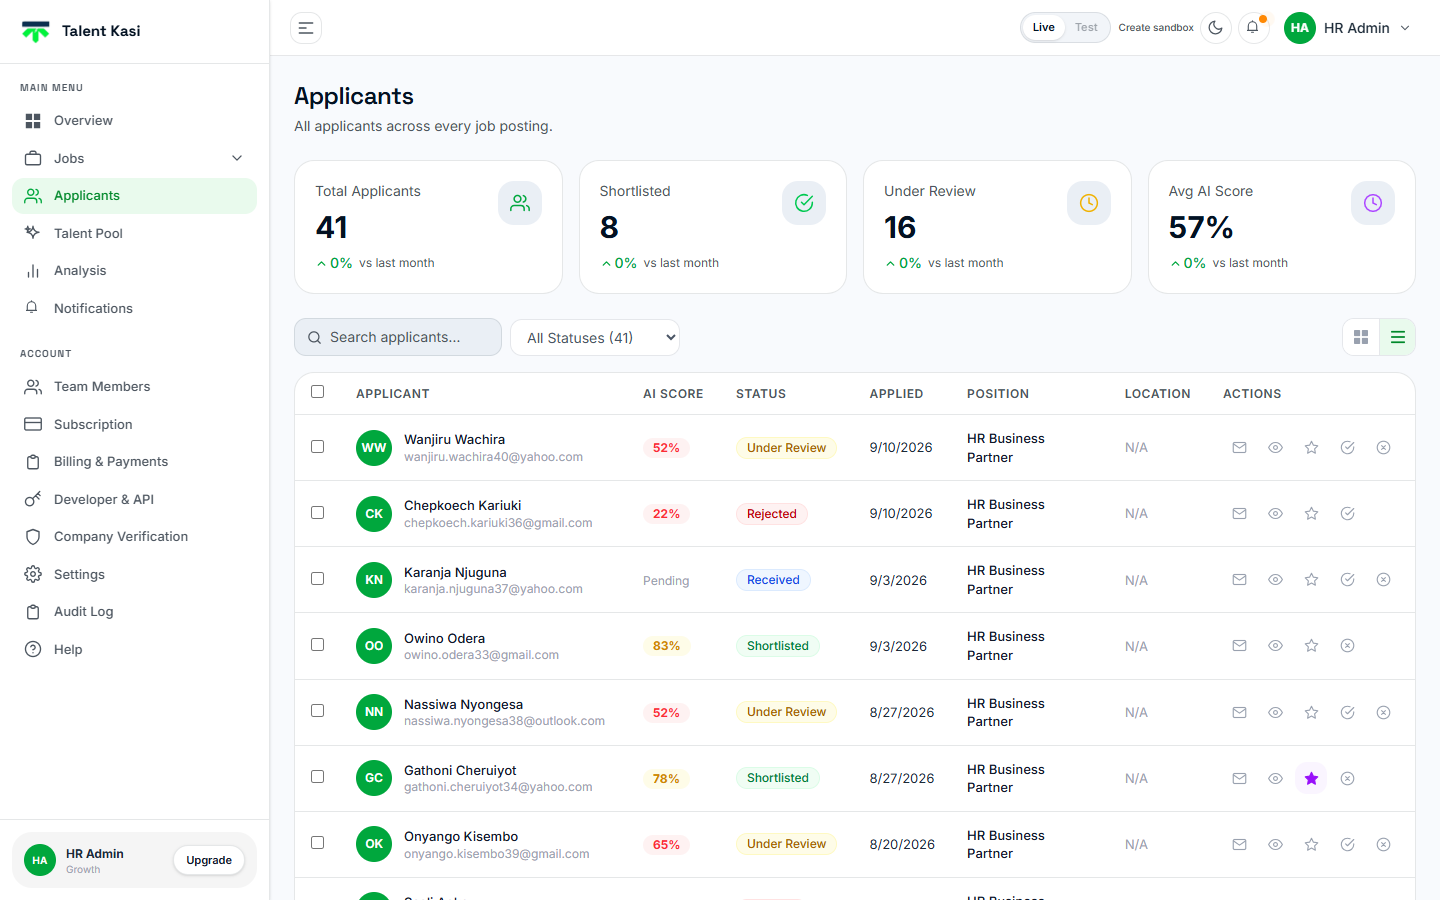Screen dimensions: 1440x900
Task: Unstar Gathoni Cheruiyot purple star
Action: tap(1311, 779)
